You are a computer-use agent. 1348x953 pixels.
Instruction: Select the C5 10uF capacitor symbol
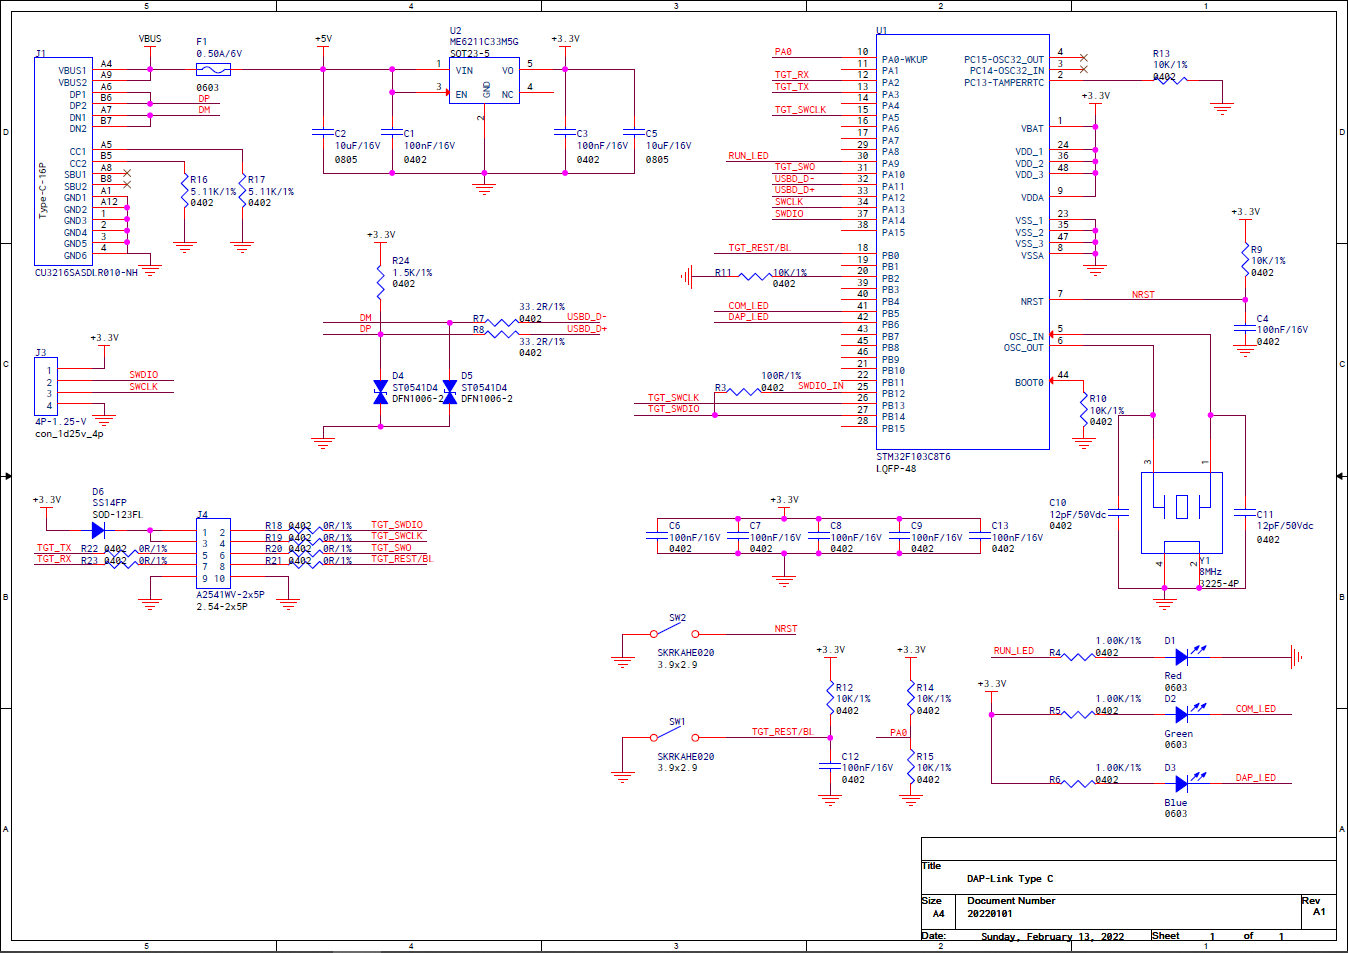pyautogui.click(x=633, y=132)
